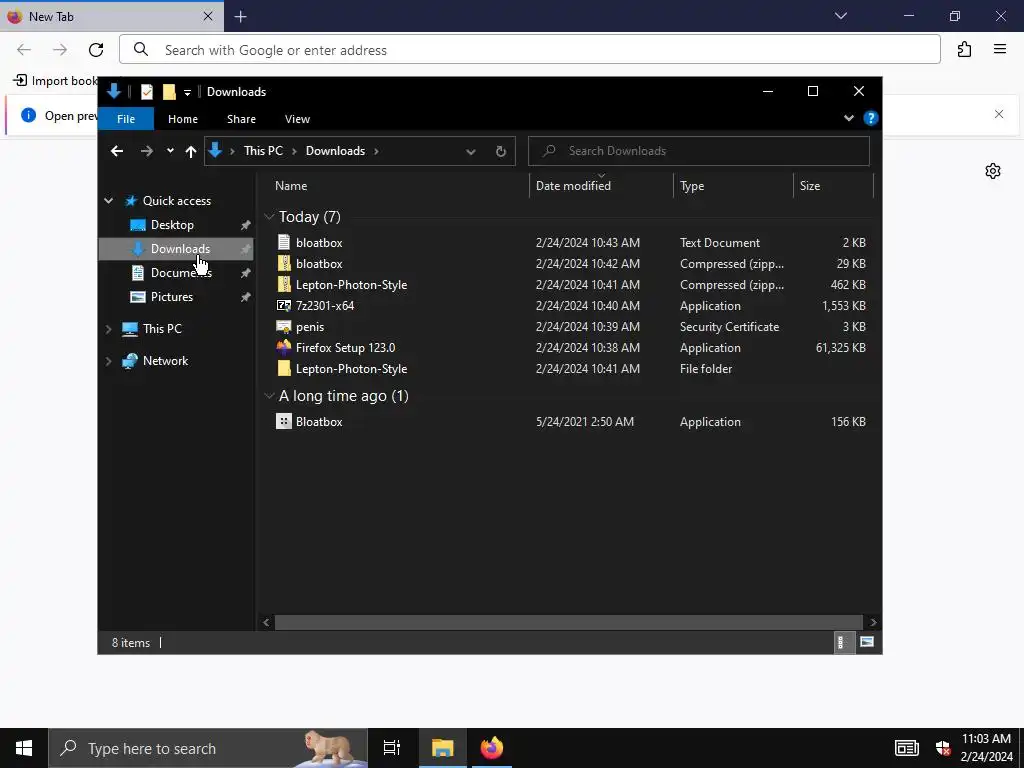
Task: Click the Explorer Forward arrow button
Action: point(146,151)
